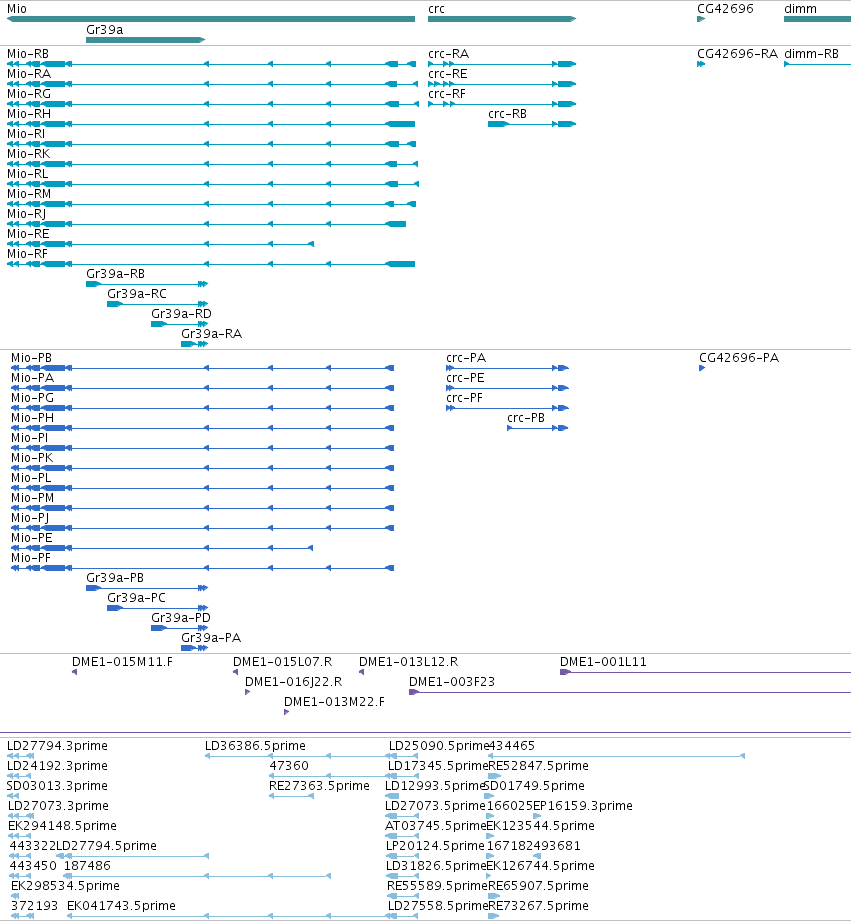Select the Mio-PA protein label
This screenshot has width=851, height=921.
click(33, 378)
